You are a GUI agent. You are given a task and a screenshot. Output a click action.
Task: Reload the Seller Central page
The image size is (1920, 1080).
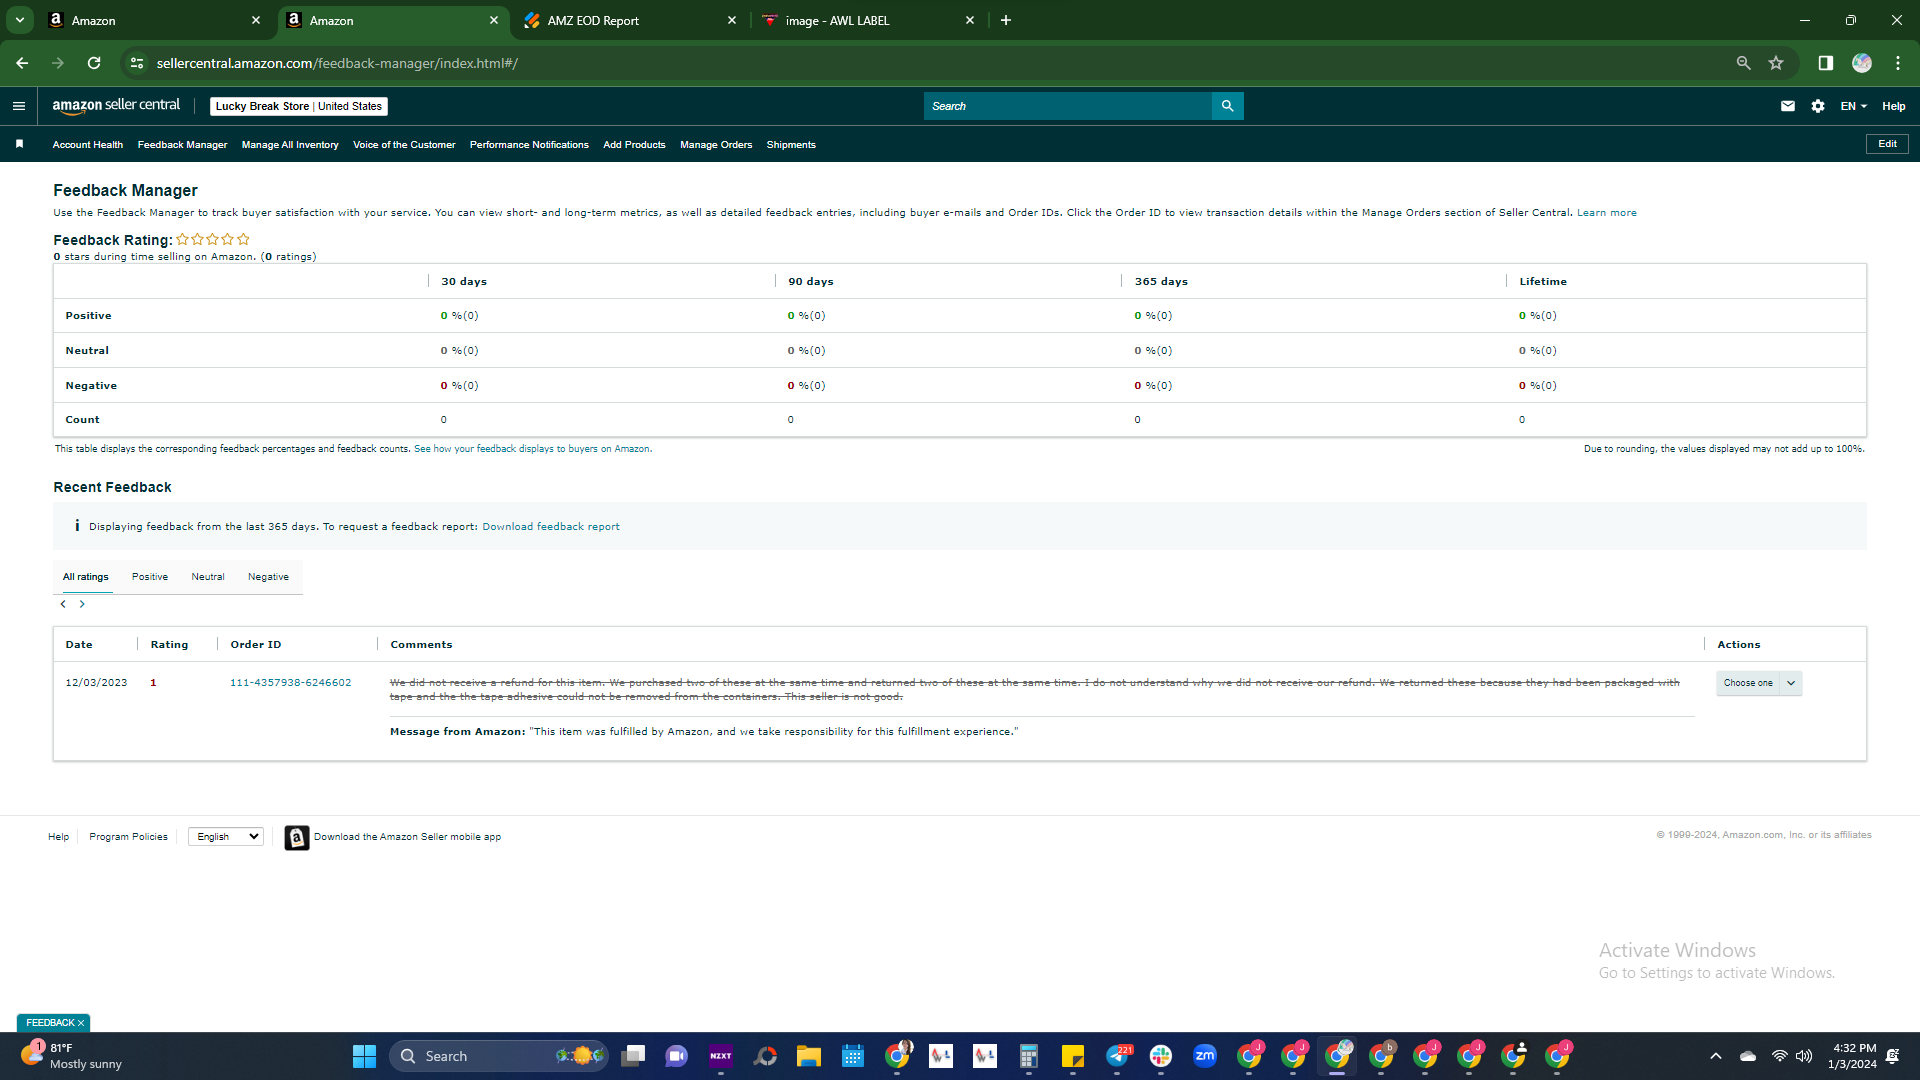coord(94,63)
